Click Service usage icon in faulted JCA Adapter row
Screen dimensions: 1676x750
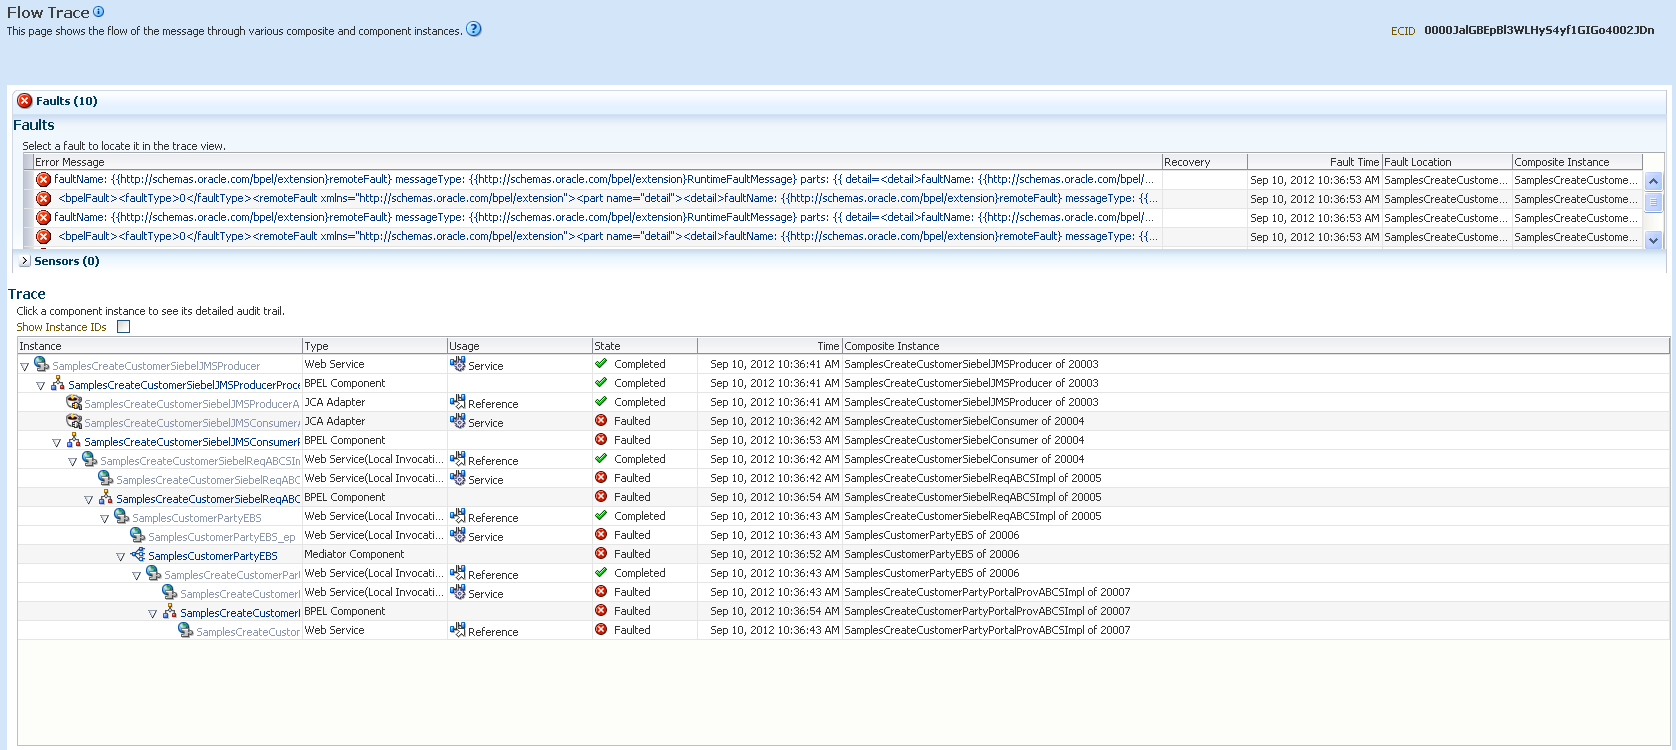(457, 421)
